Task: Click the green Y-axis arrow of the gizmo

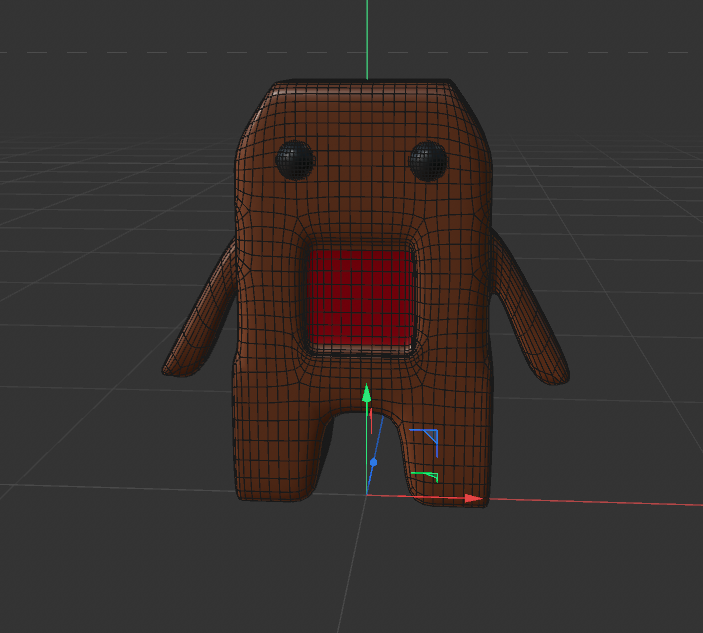Action: point(367,393)
